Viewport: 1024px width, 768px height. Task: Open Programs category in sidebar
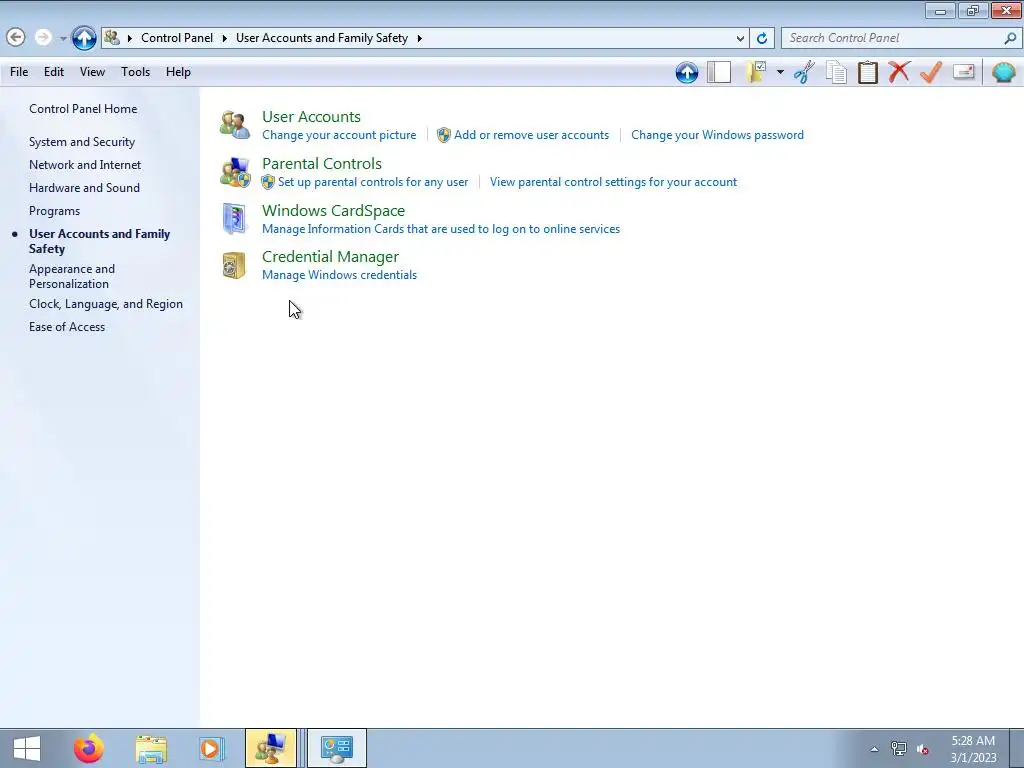[x=54, y=211]
